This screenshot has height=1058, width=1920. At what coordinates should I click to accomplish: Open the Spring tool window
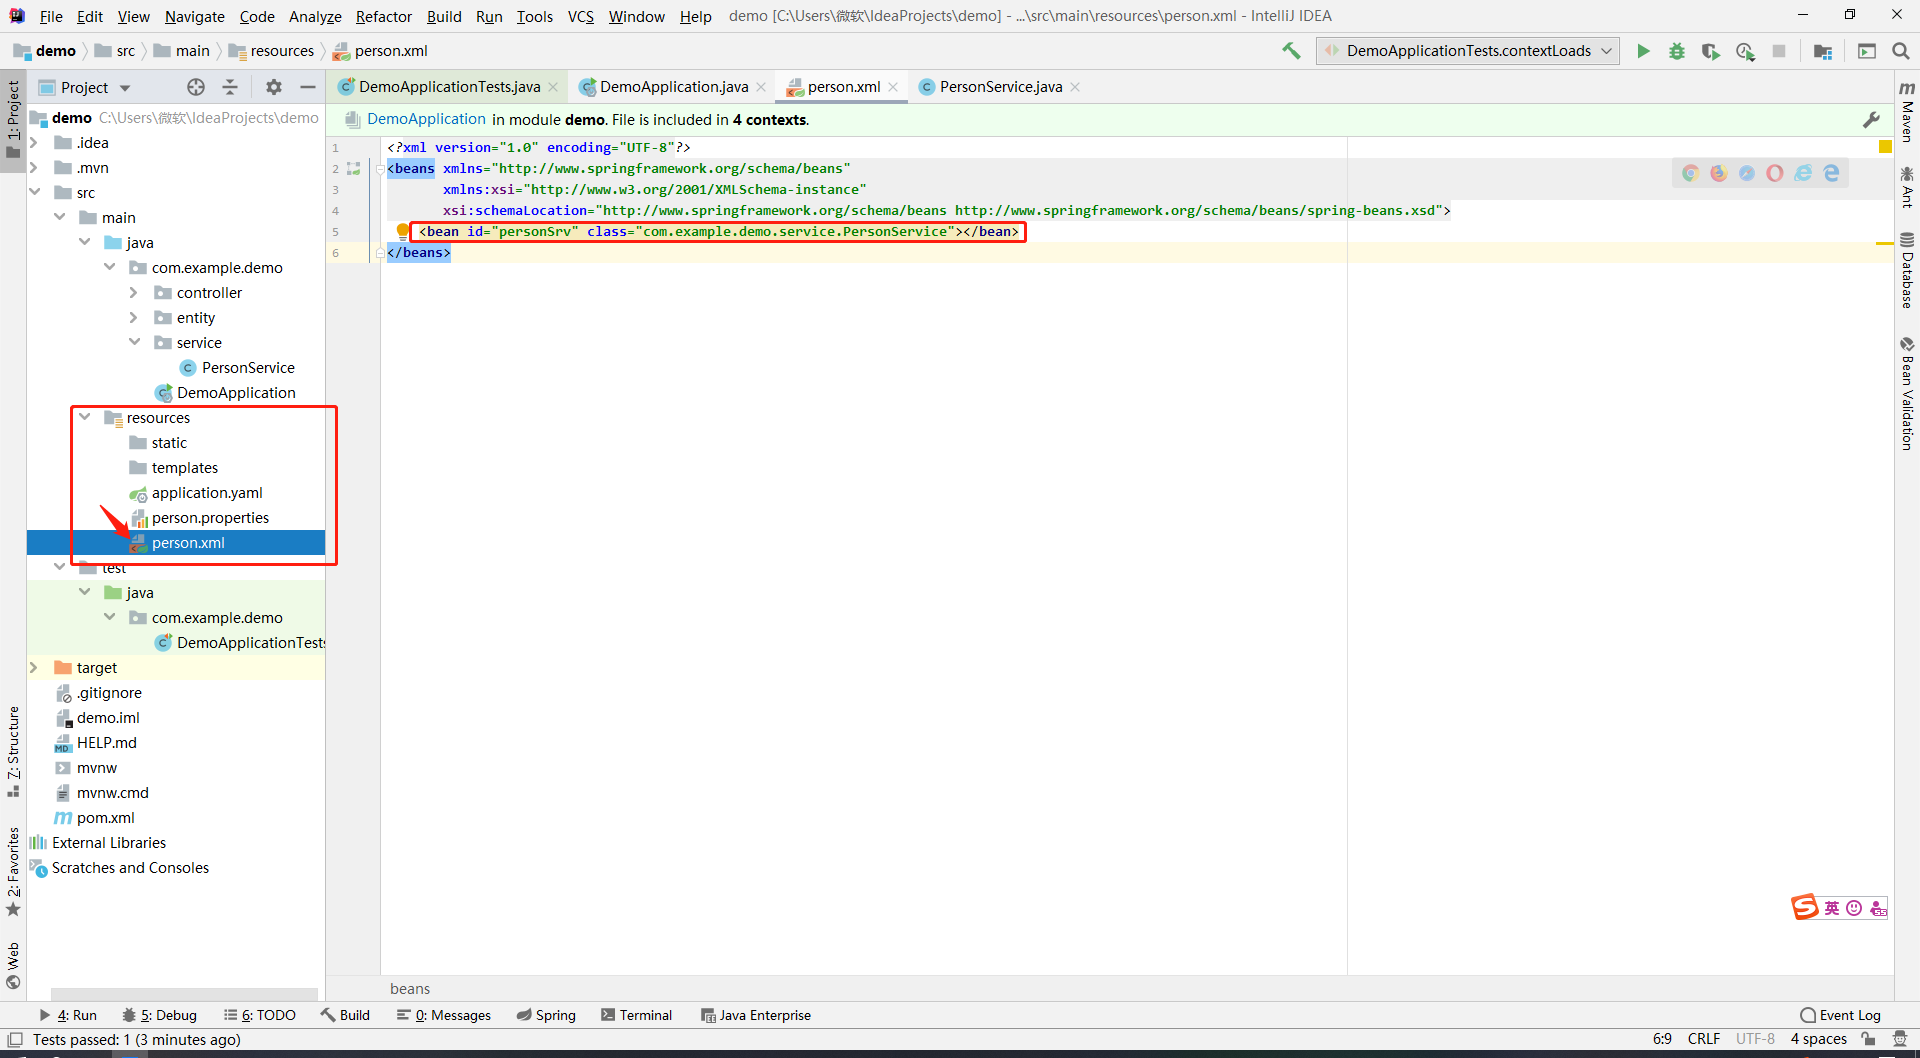pyautogui.click(x=547, y=1015)
